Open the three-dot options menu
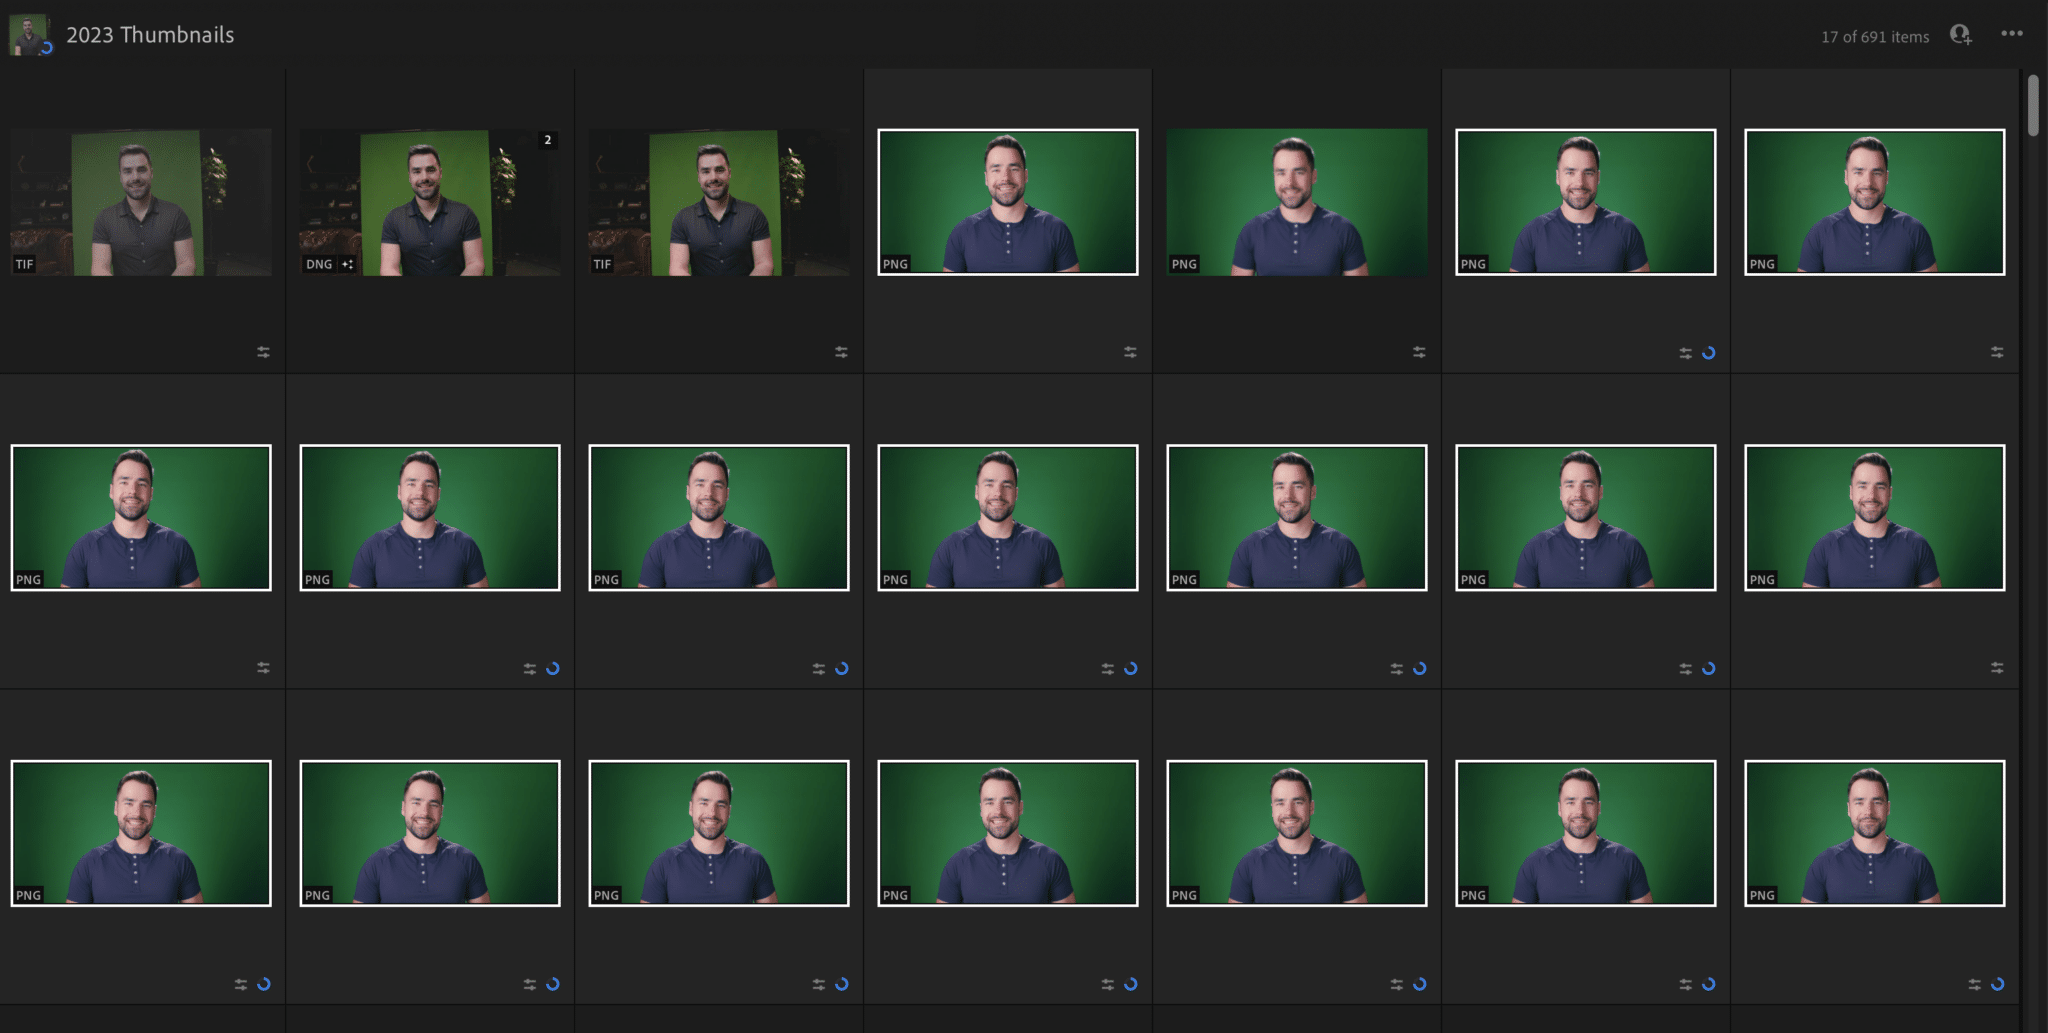Viewport: 2048px width, 1033px height. click(x=2011, y=33)
